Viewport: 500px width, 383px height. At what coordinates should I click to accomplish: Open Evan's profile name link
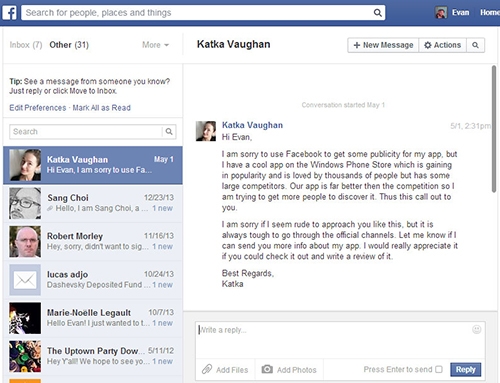(460, 13)
